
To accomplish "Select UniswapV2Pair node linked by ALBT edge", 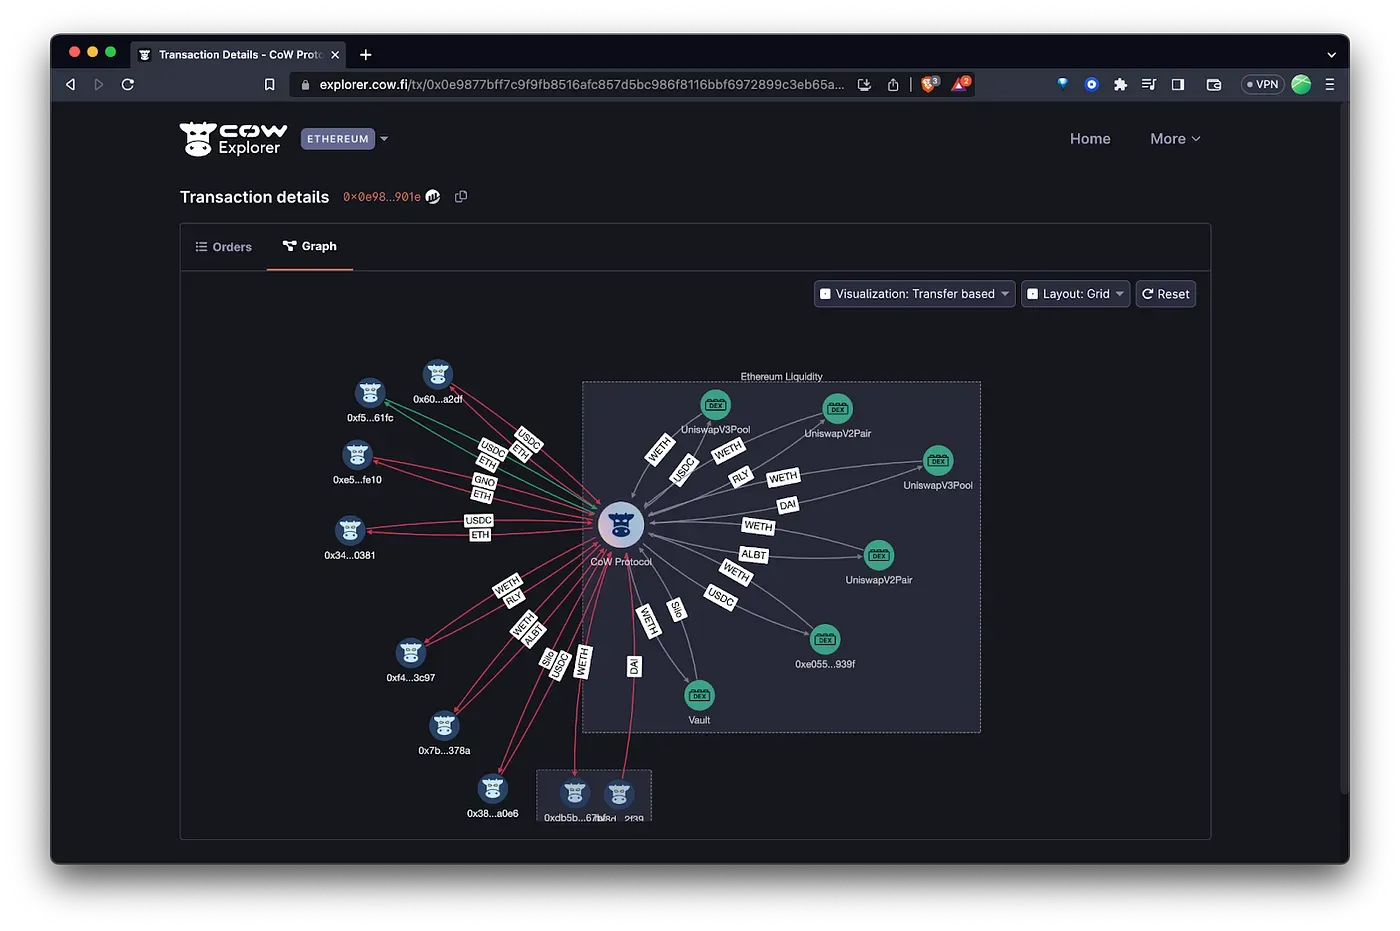I will pos(878,555).
